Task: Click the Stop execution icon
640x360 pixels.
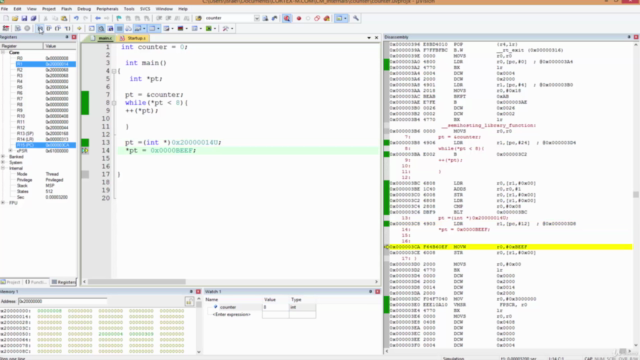Action: tap(27, 29)
